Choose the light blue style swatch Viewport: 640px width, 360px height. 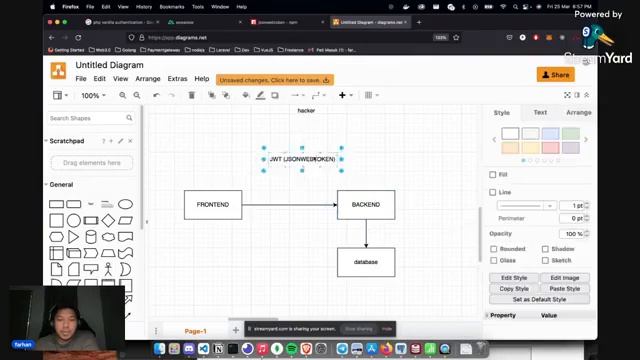click(550, 133)
